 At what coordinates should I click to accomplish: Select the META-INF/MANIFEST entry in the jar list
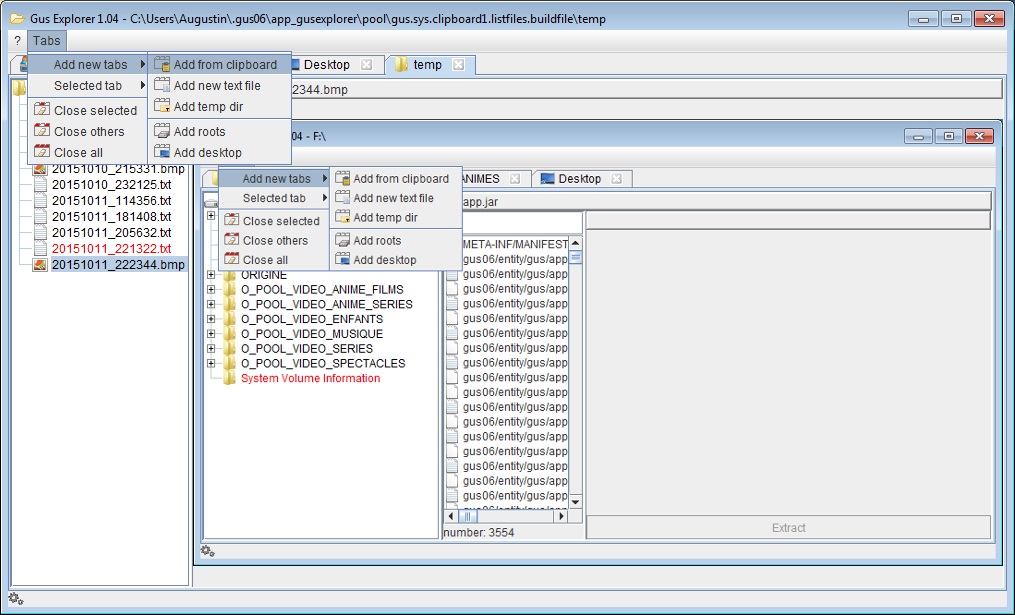515,244
